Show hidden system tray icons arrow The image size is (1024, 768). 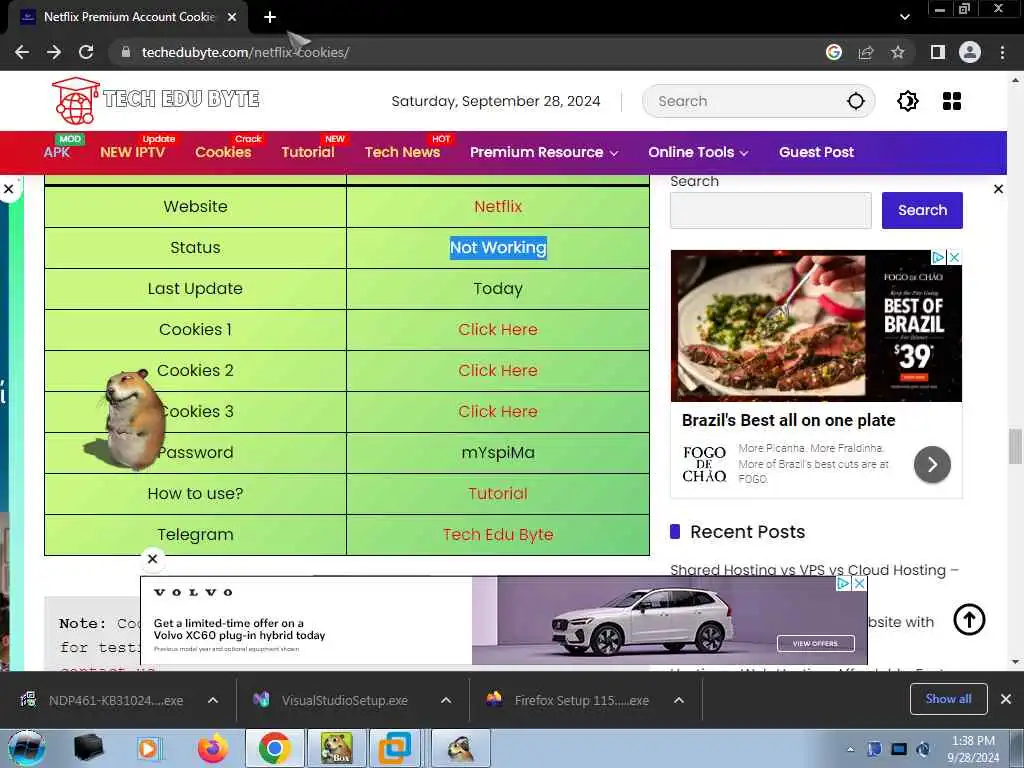tap(850, 749)
